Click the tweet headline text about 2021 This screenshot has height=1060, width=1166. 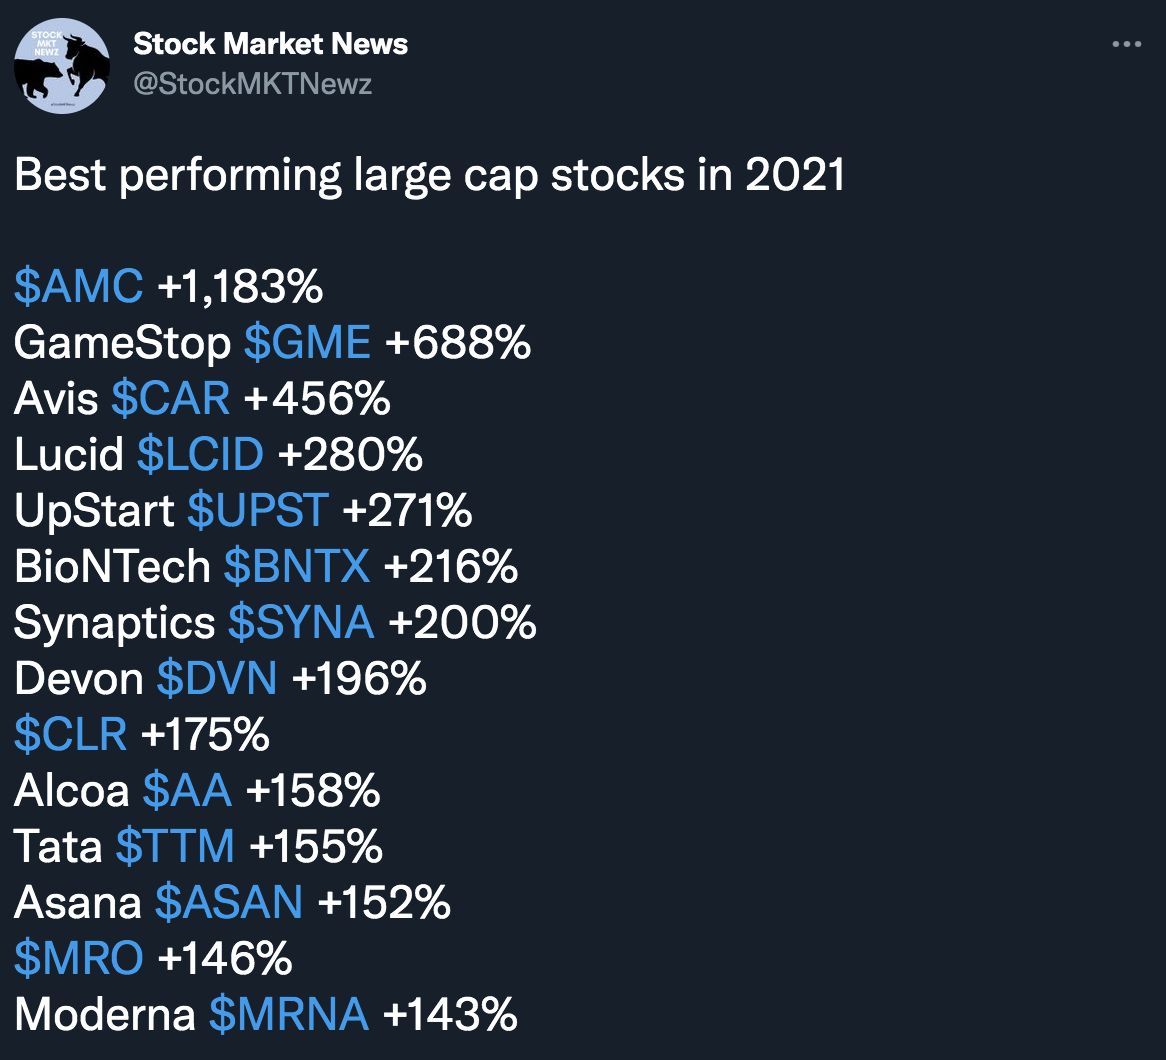430,176
